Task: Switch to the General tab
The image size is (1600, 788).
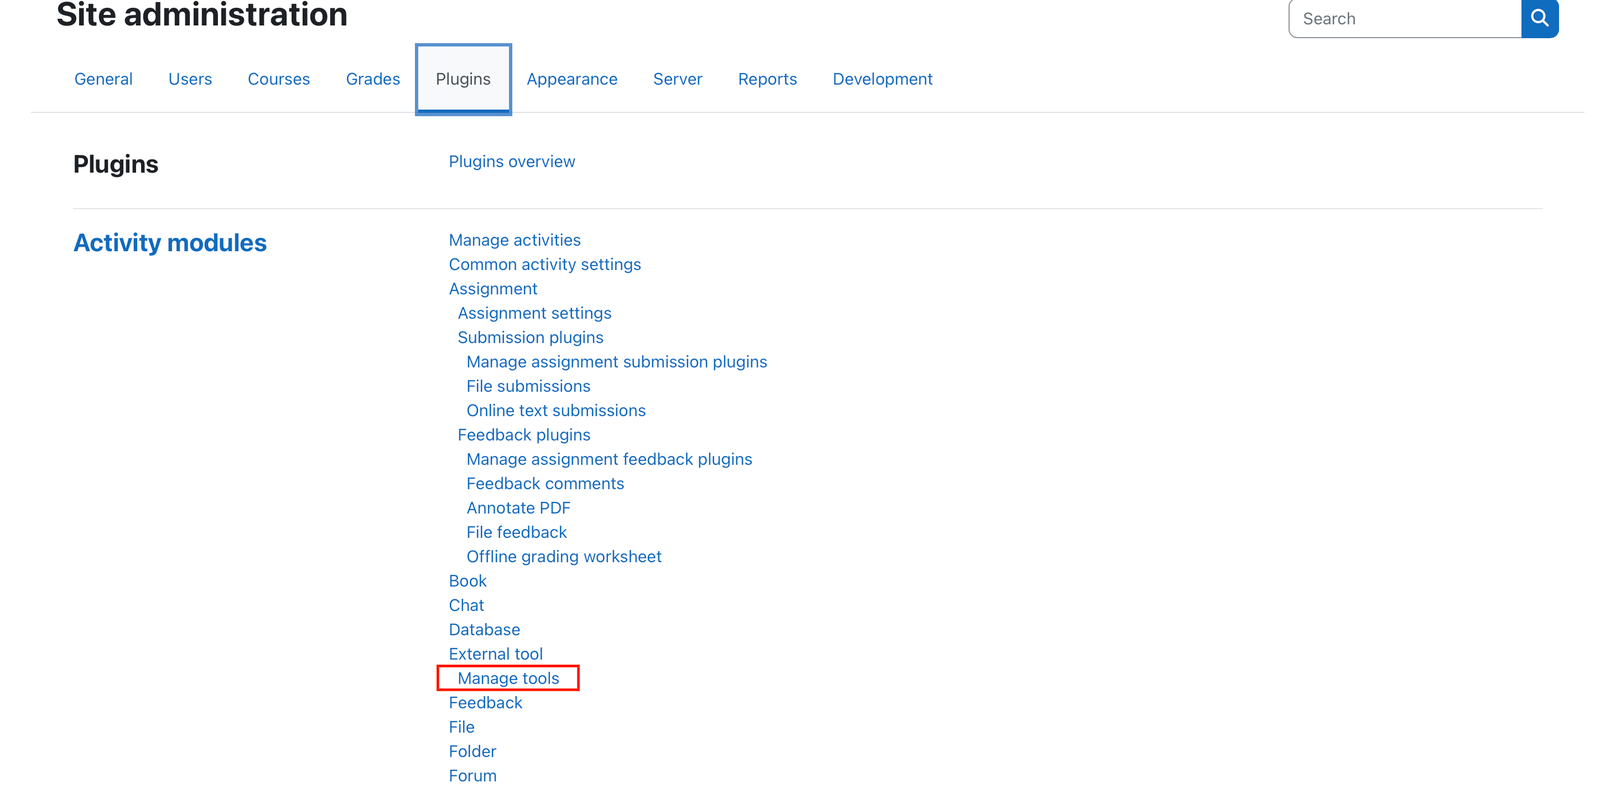Action: pos(103,79)
